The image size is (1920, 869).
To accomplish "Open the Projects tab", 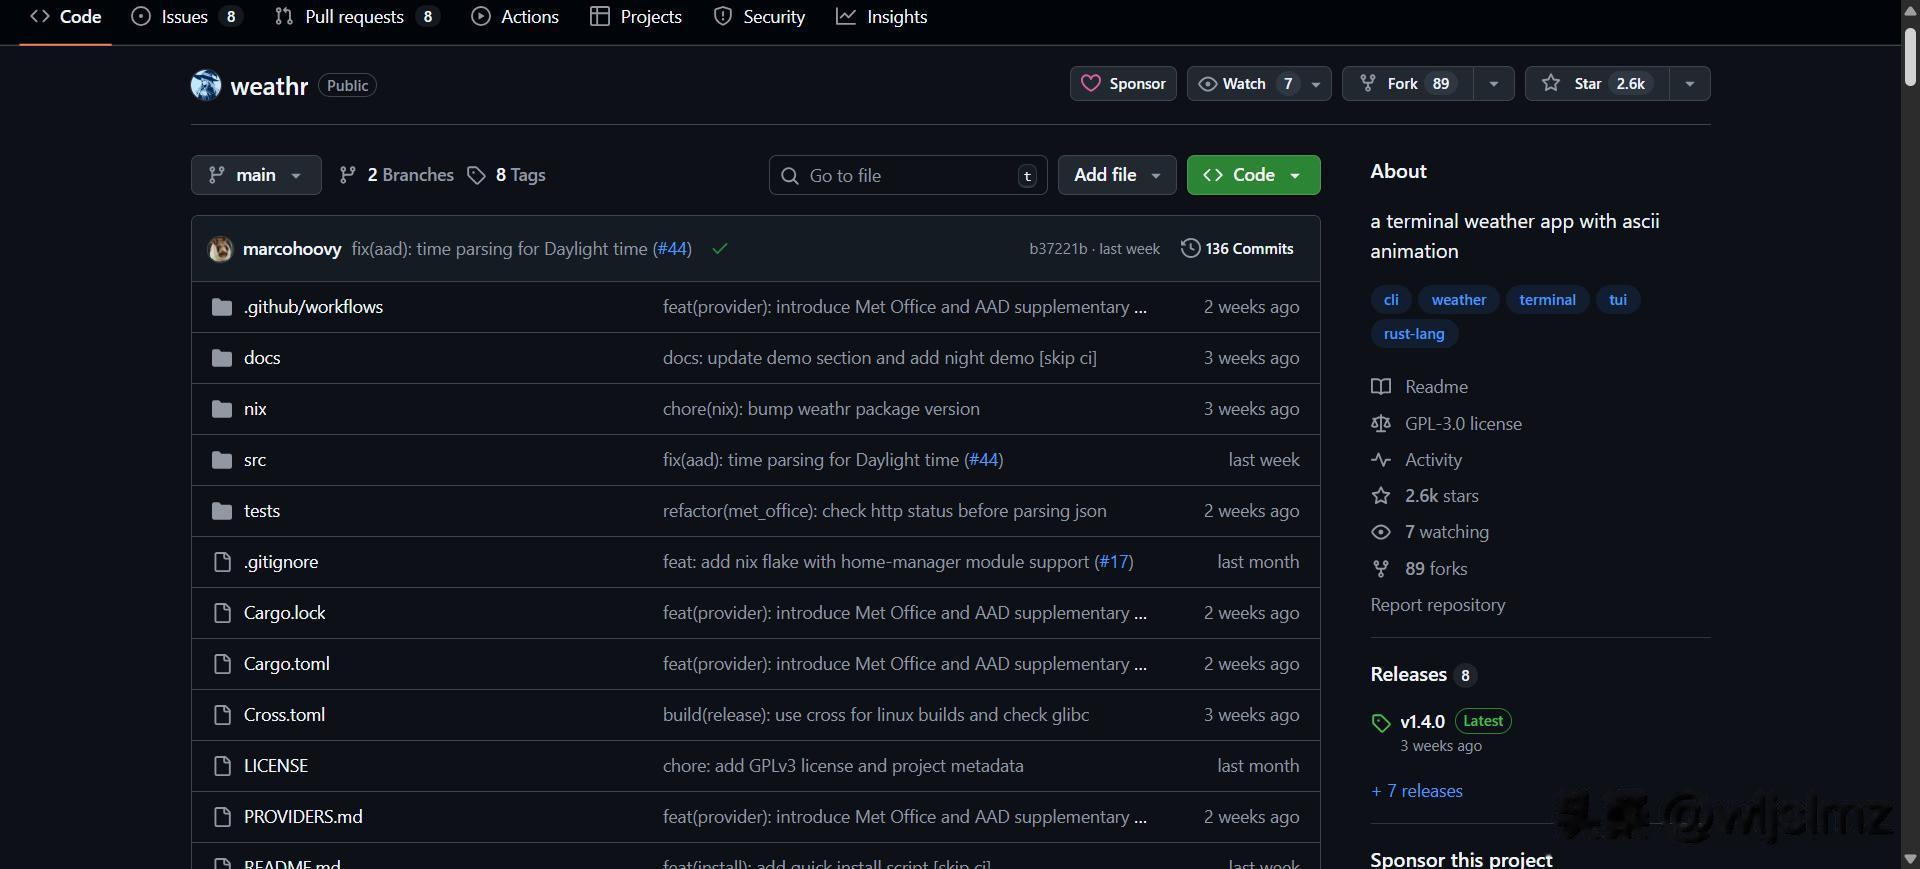I will pyautogui.click(x=636, y=17).
